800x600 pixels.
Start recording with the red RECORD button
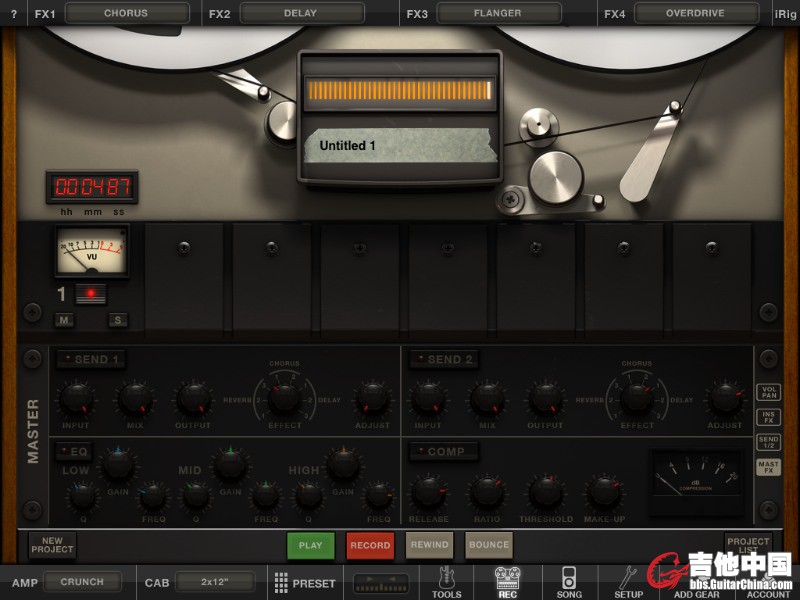[x=370, y=545]
